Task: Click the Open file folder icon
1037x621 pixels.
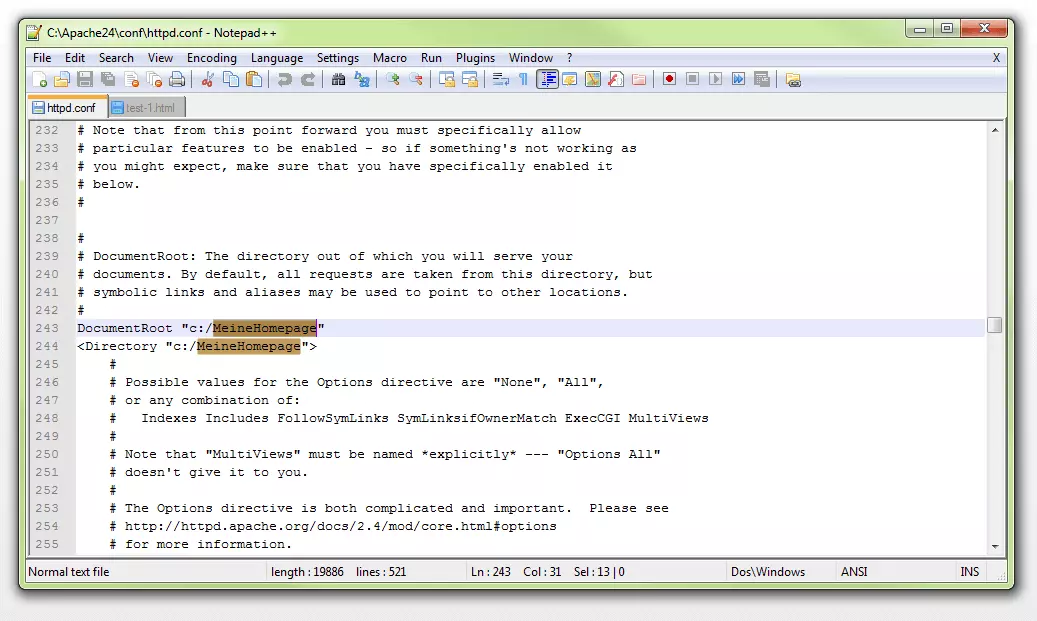Action: 62,79
